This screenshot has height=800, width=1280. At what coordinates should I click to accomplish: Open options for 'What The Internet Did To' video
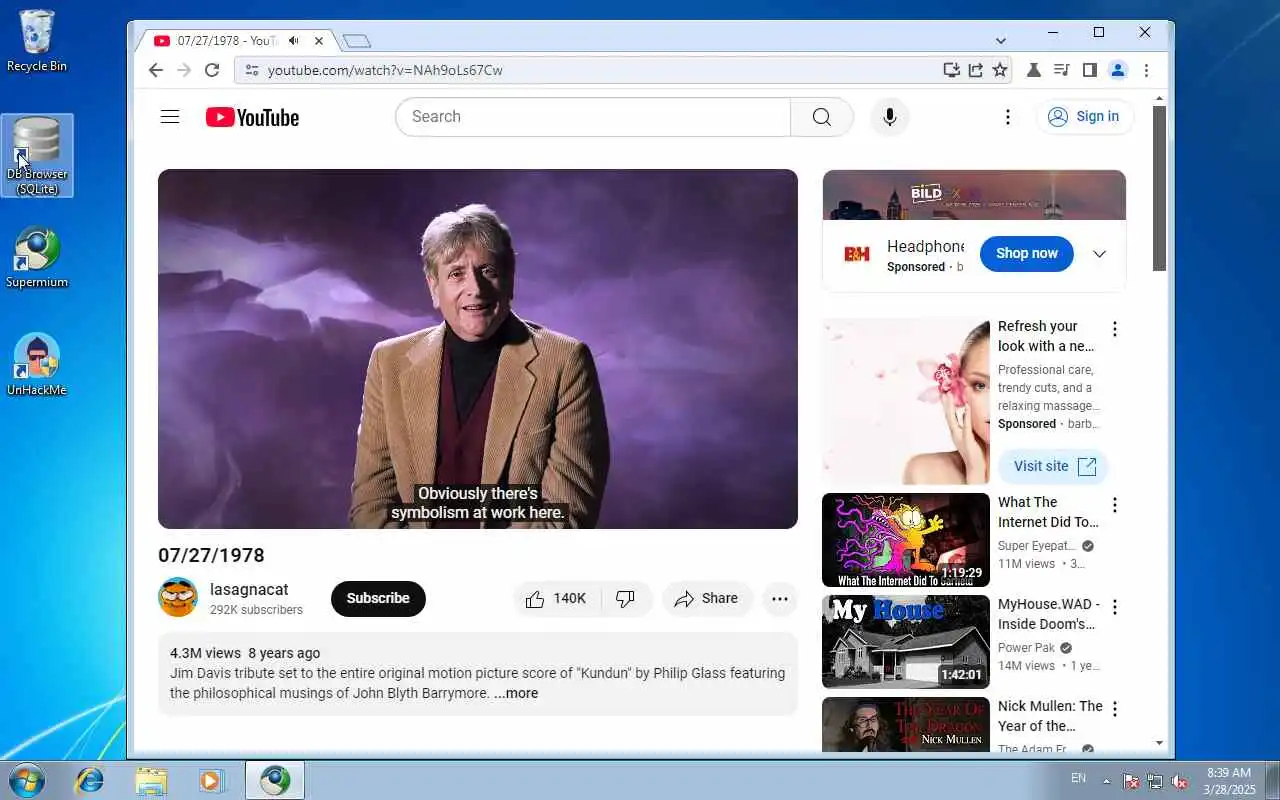tap(1115, 505)
